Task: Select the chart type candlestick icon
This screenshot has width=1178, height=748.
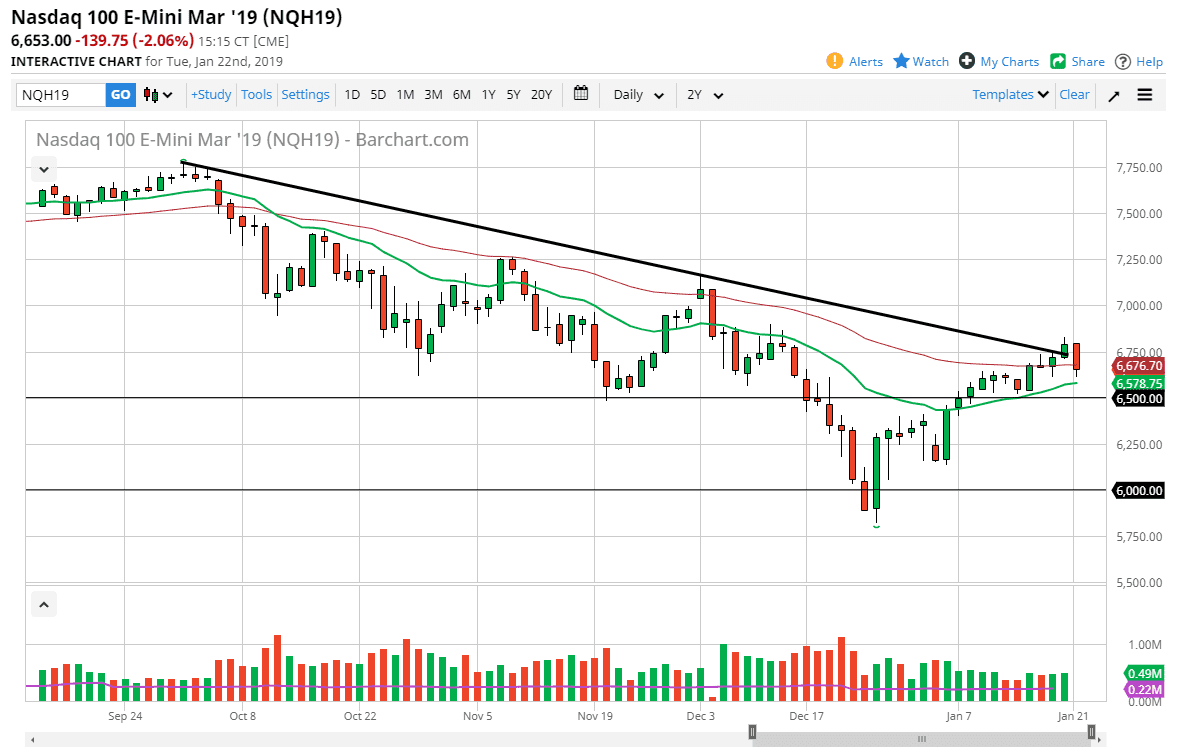Action: (x=152, y=94)
